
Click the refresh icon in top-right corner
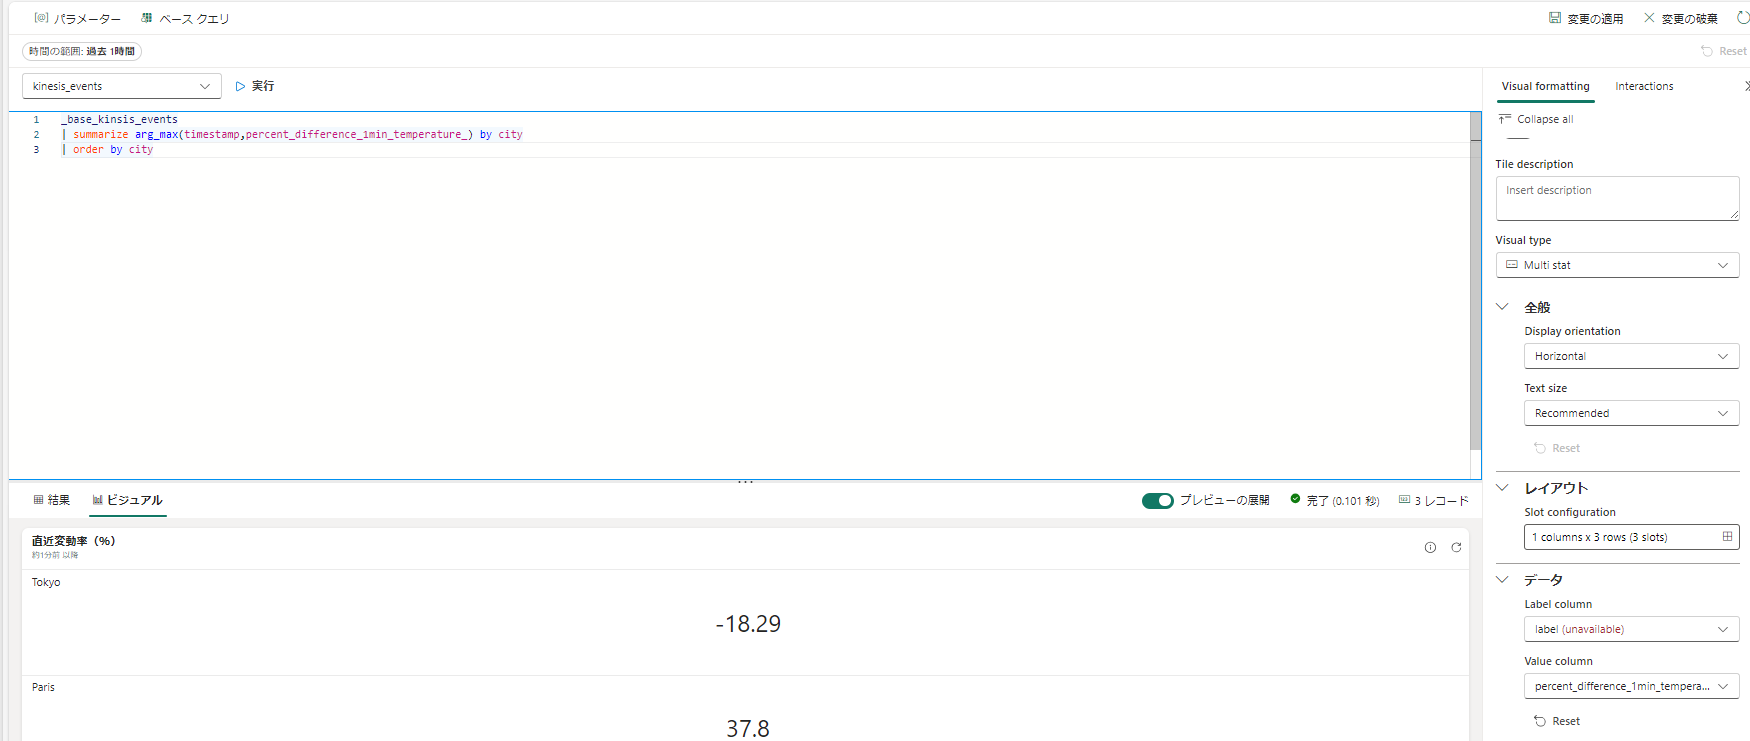pyautogui.click(x=1743, y=18)
